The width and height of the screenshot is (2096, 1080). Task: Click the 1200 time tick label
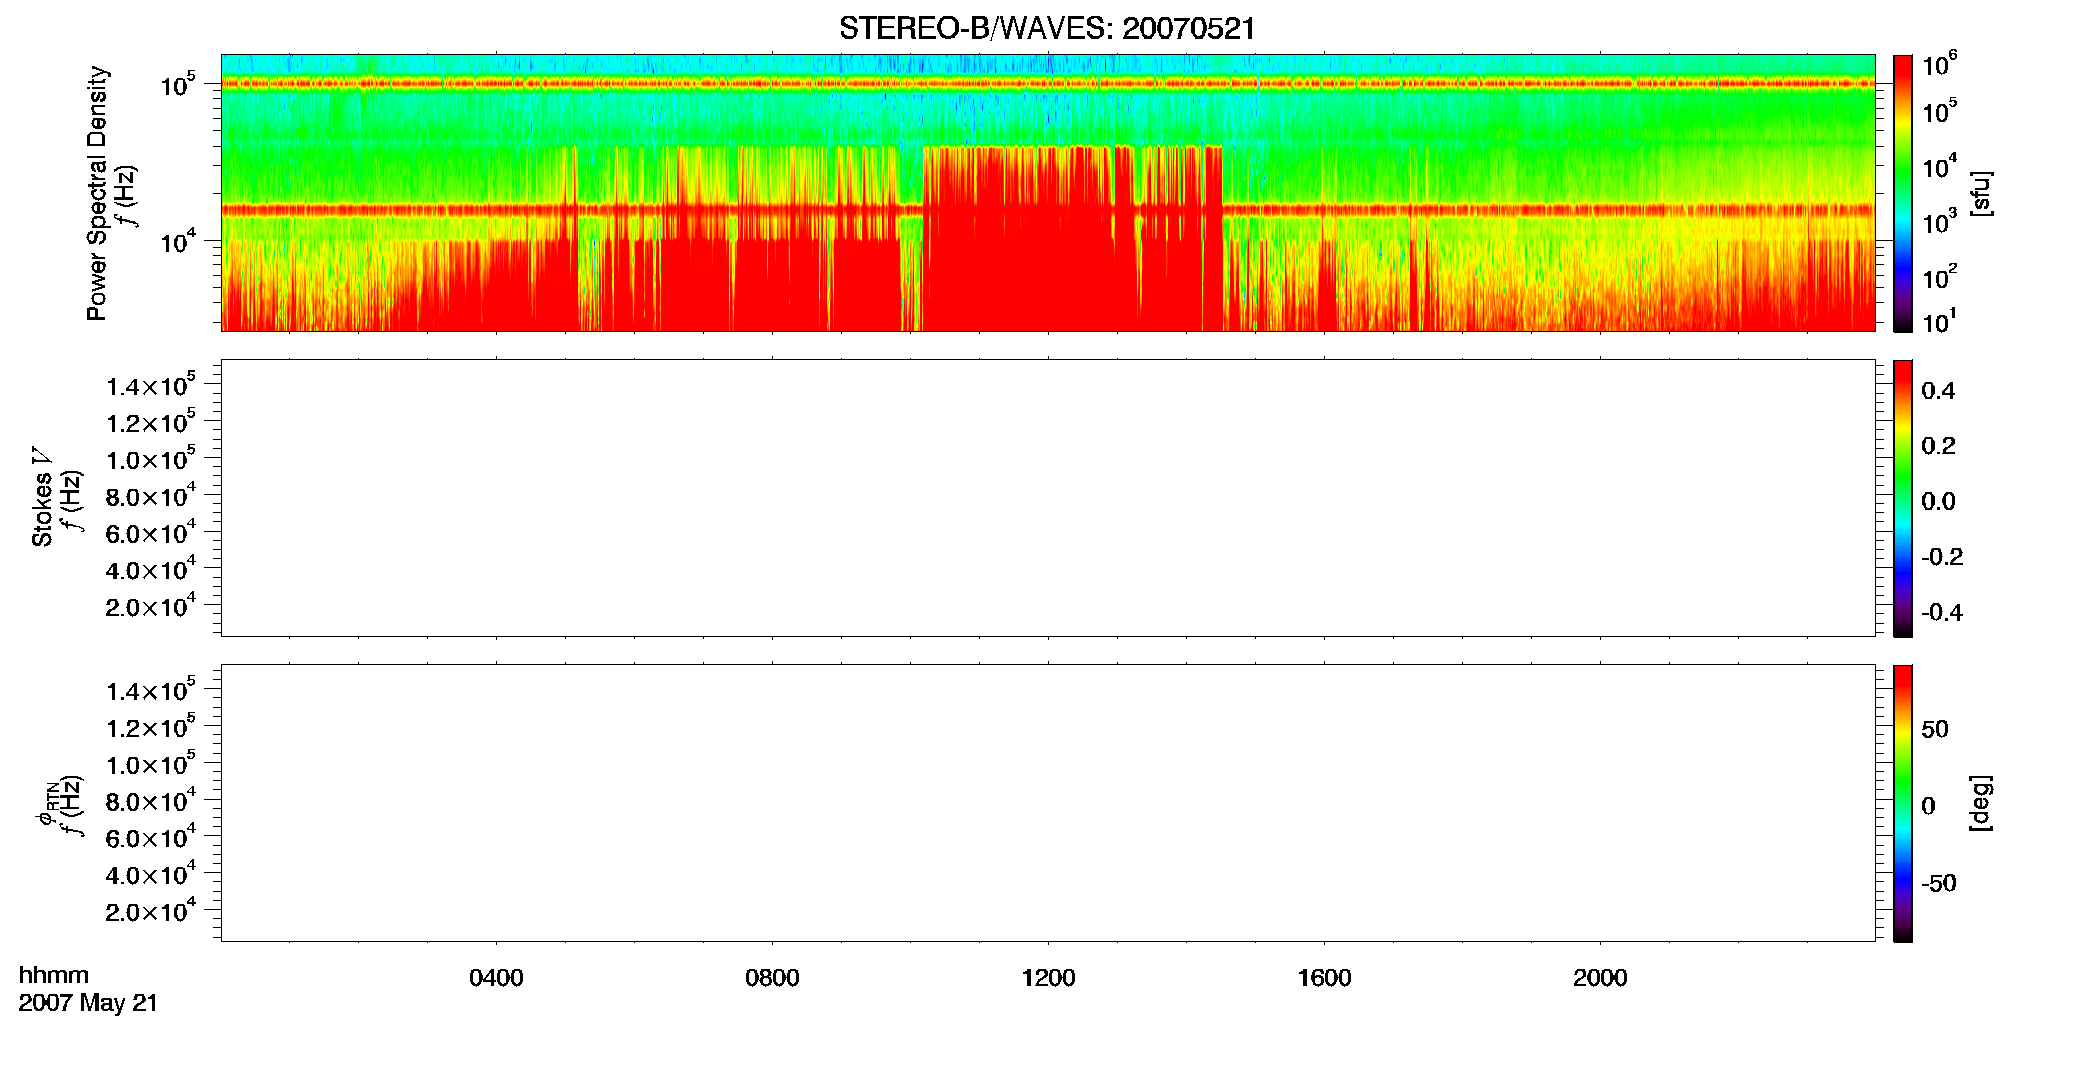point(1048,978)
